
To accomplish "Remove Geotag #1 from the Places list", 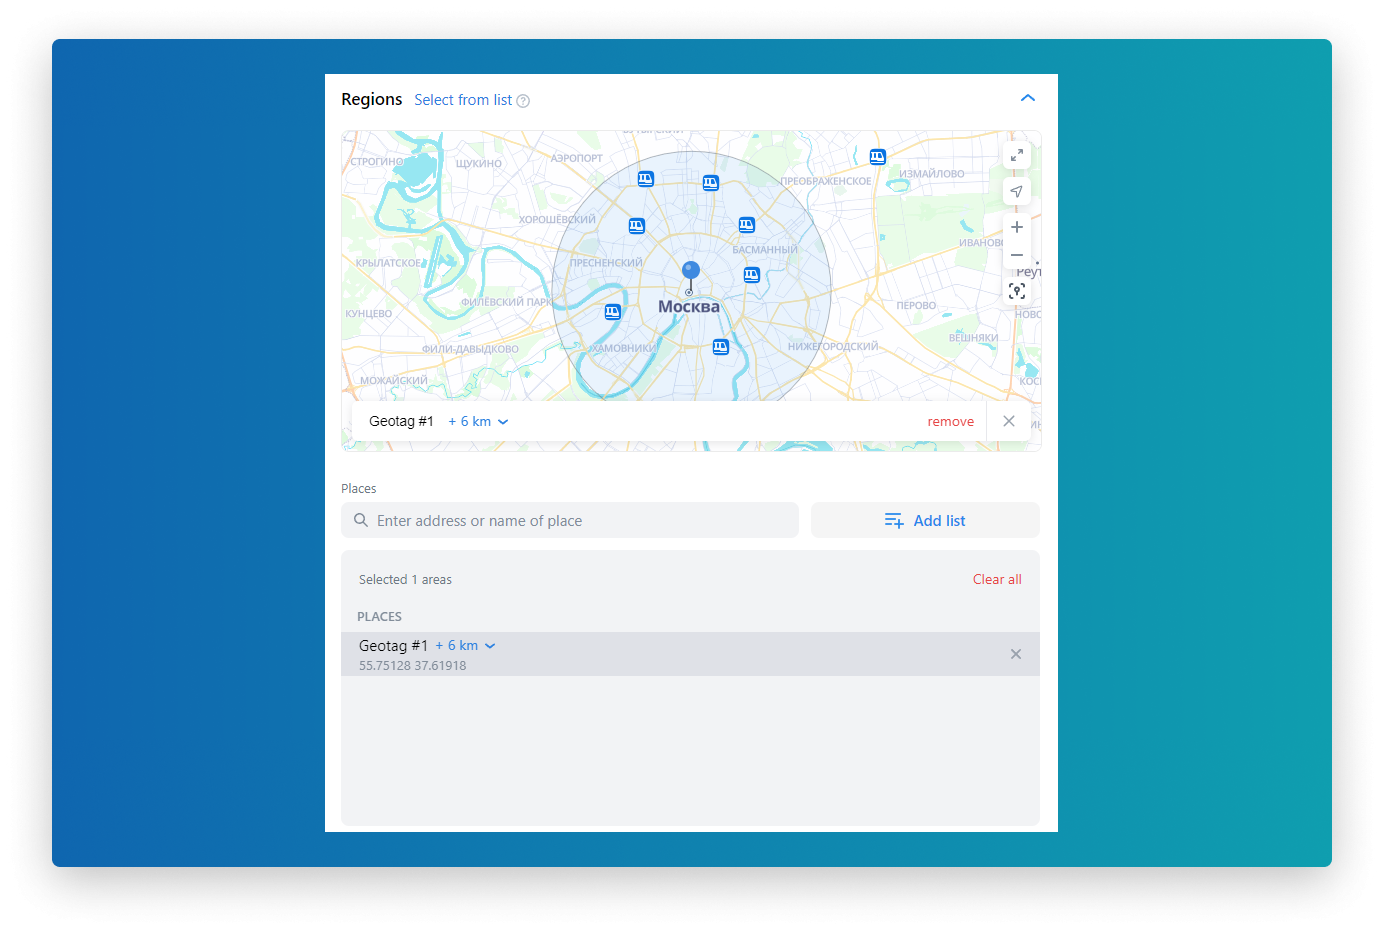I will click(1015, 654).
